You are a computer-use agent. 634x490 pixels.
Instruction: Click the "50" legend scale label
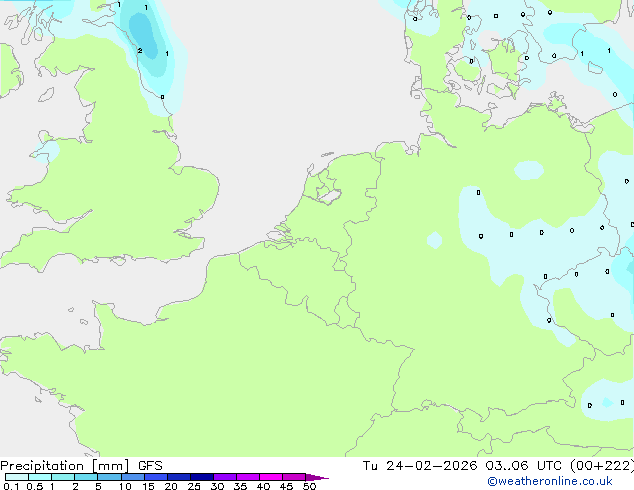(x=309, y=486)
